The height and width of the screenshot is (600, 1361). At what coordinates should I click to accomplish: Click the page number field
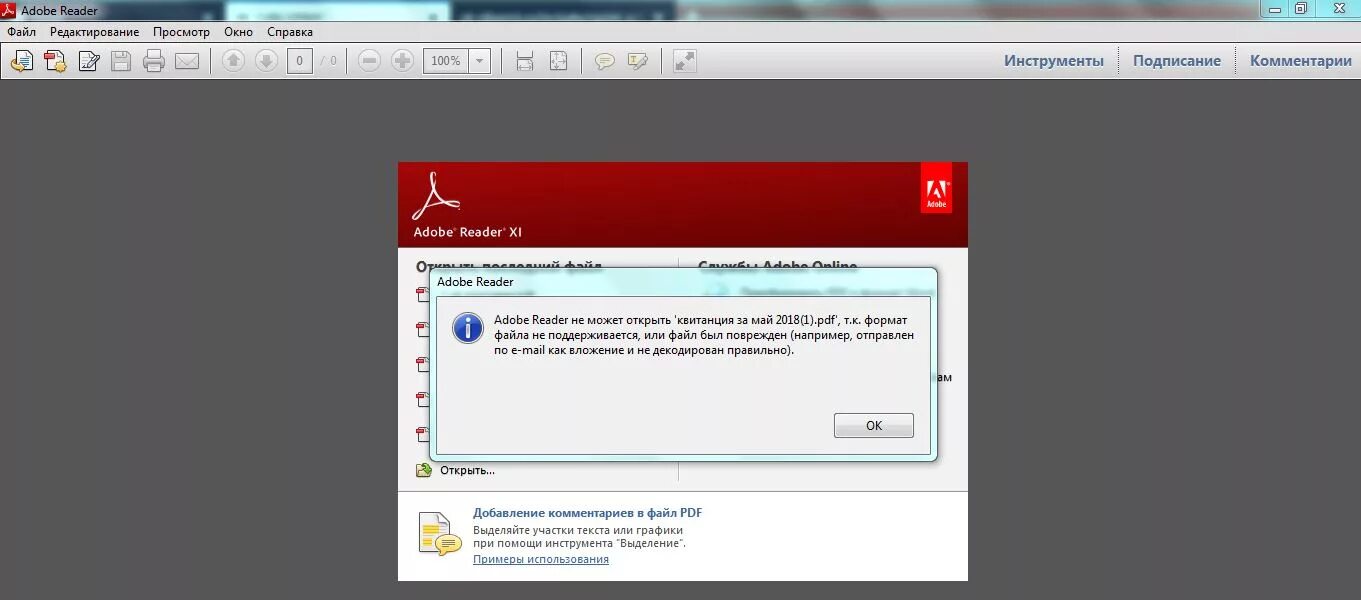(300, 61)
